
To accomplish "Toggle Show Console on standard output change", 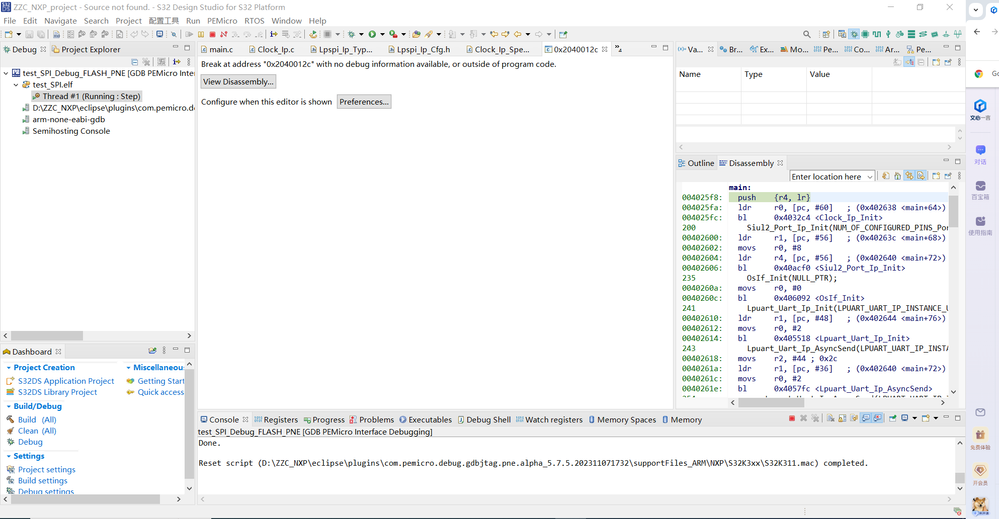I will pyautogui.click(x=866, y=418).
